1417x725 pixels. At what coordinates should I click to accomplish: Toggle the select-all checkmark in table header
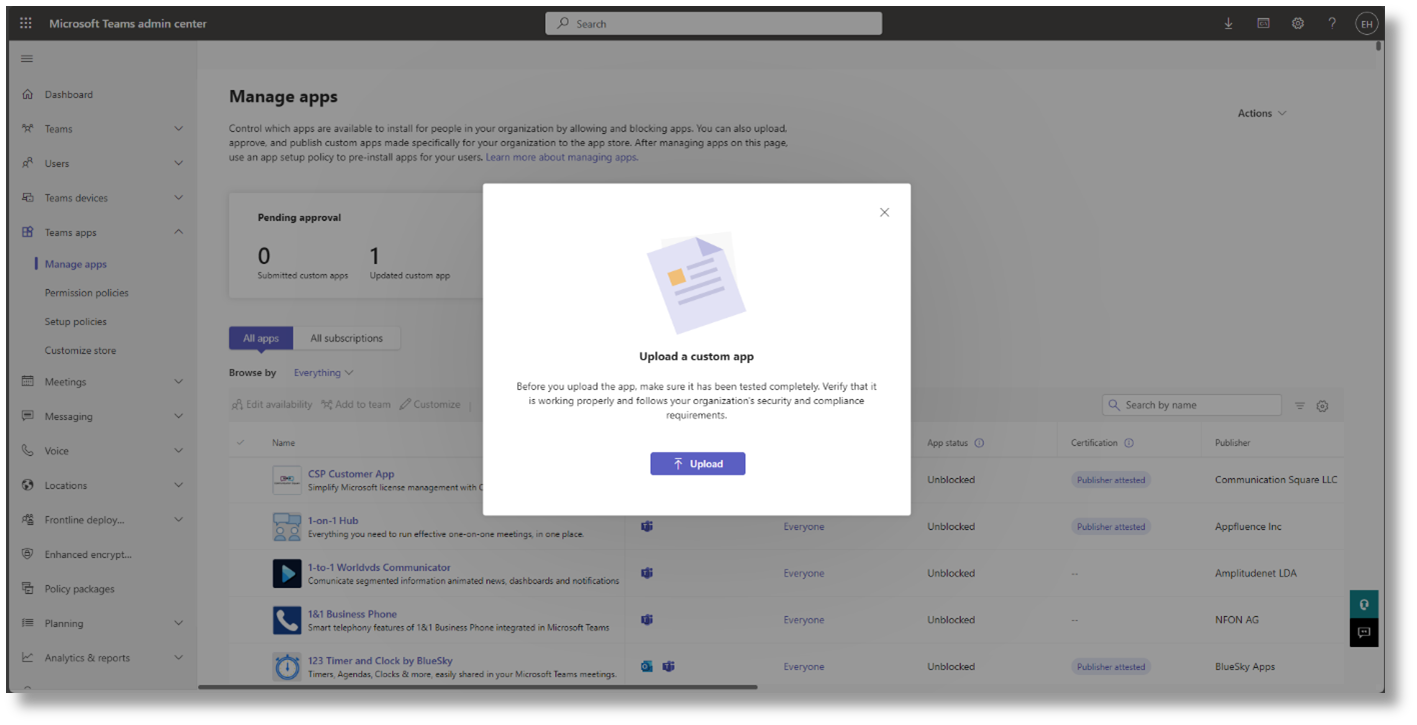[240, 443]
